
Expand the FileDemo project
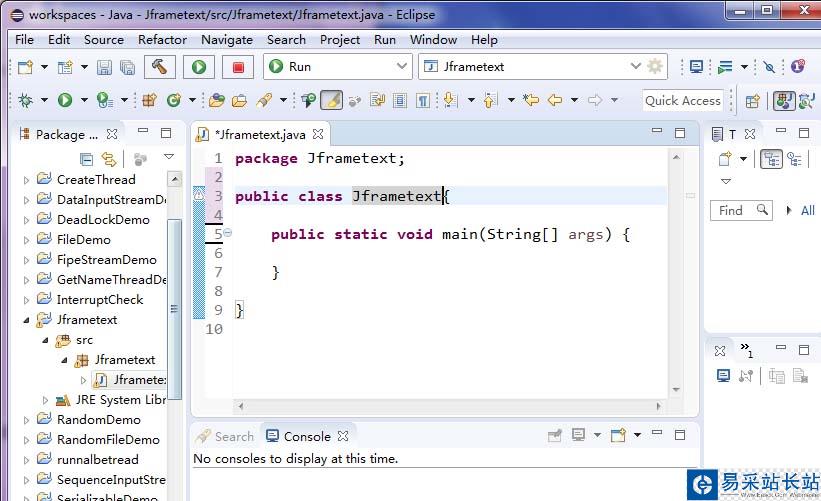(x=26, y=240)
